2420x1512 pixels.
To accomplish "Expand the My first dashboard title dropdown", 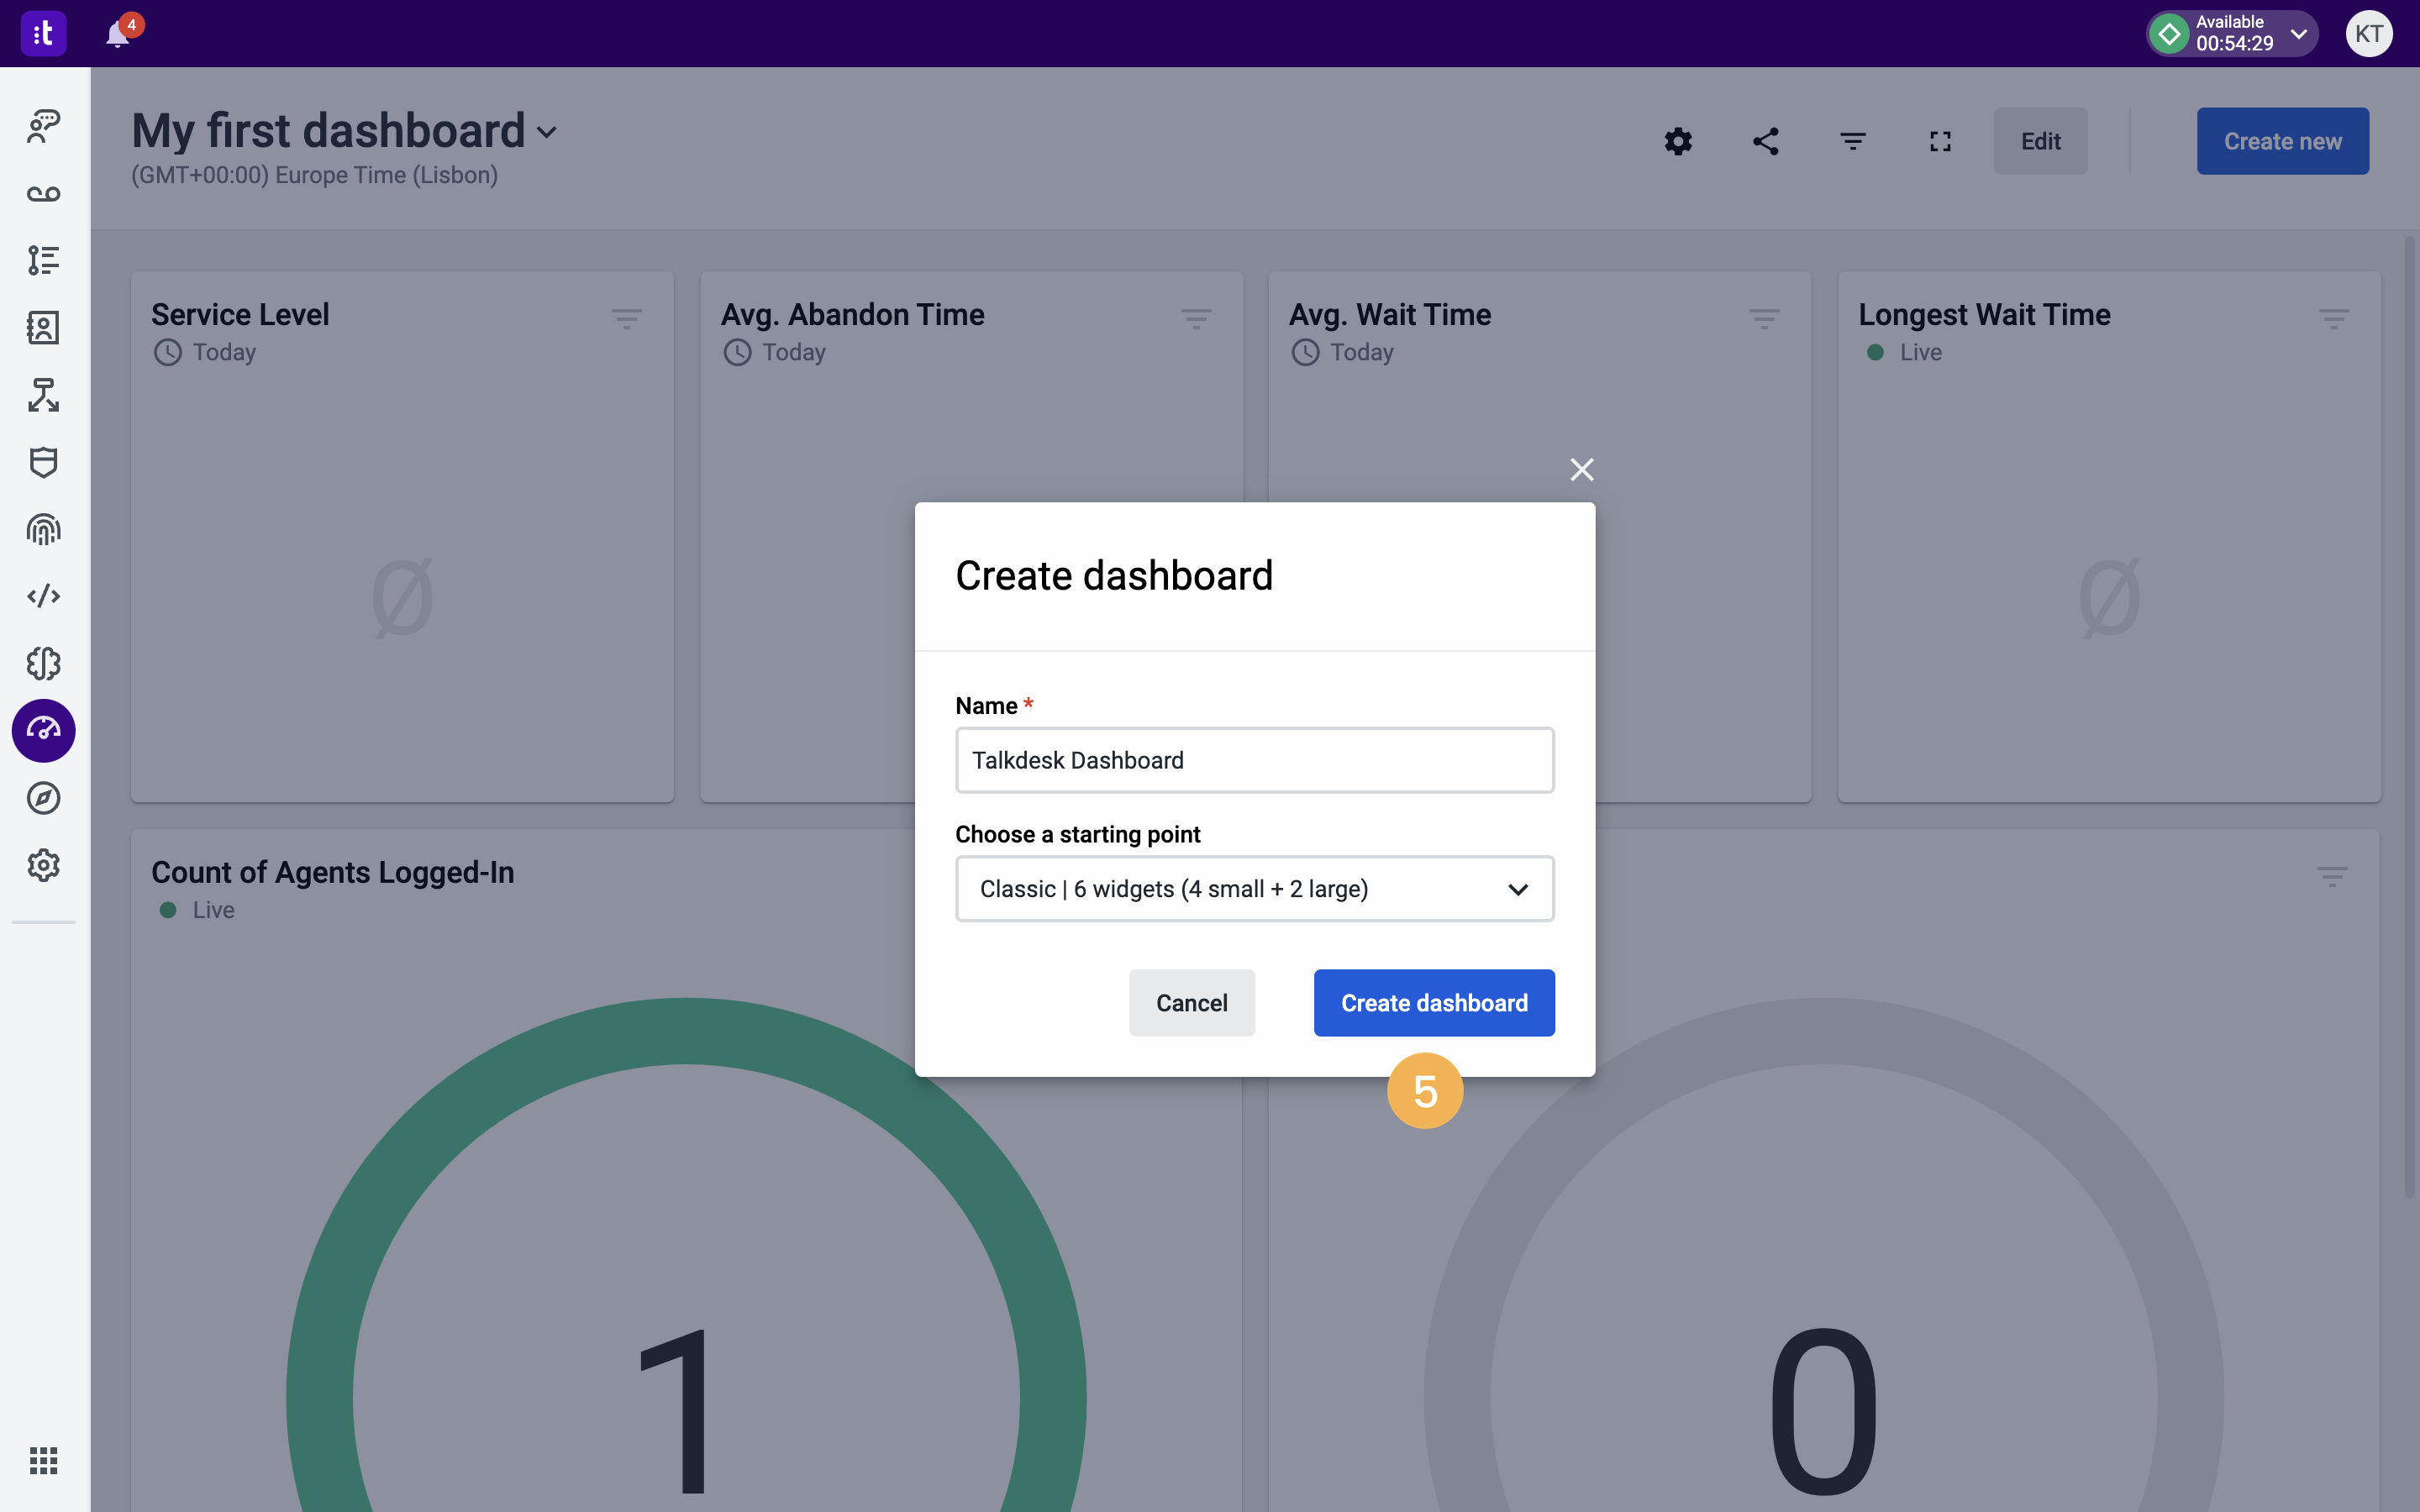I will click(547, 132).
